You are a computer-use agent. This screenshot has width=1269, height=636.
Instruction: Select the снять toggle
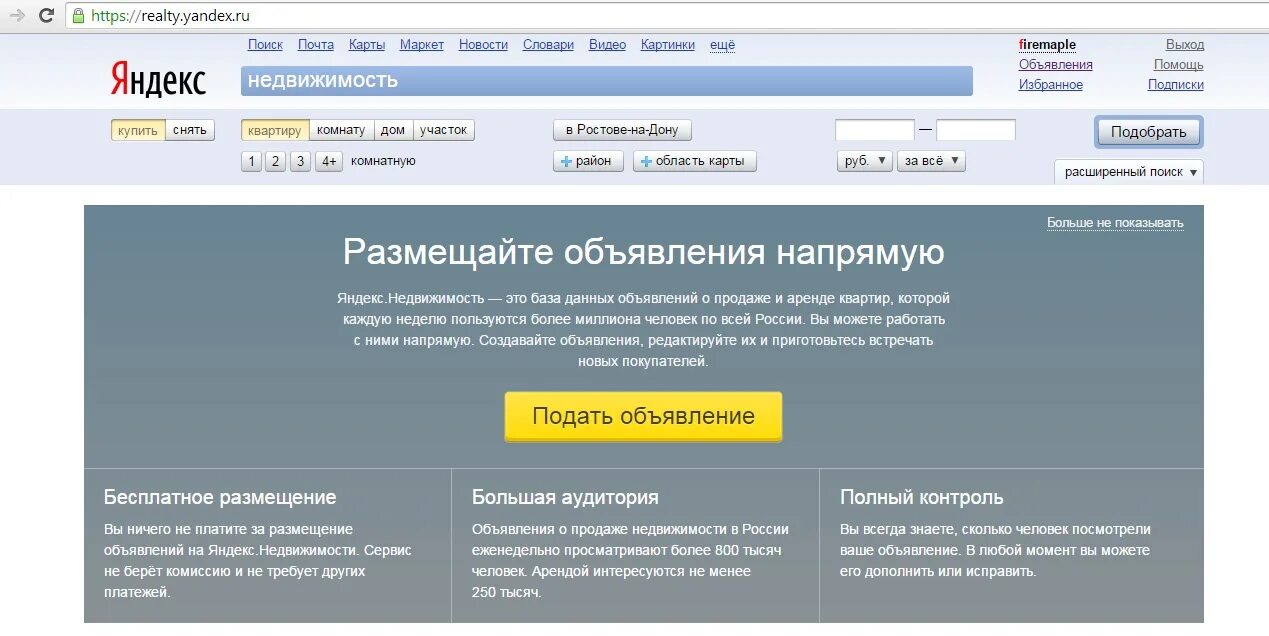[x=190, y=130]
